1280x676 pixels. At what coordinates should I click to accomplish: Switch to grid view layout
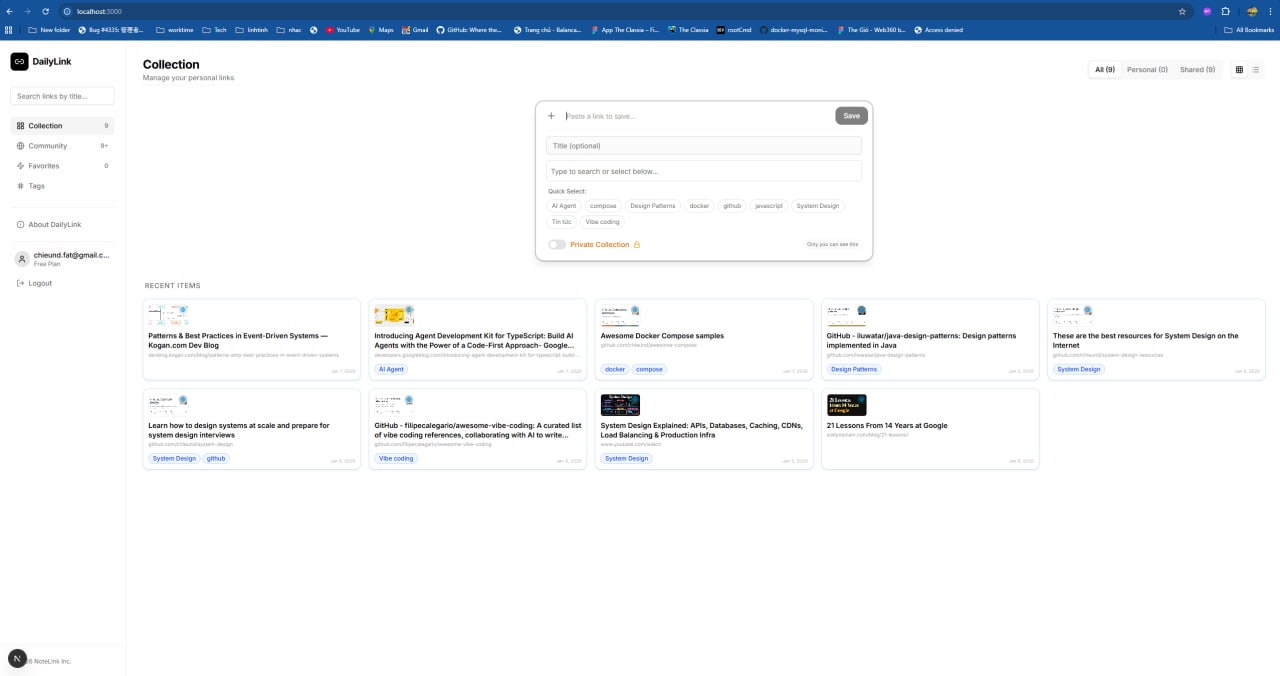coord(1239,69)
